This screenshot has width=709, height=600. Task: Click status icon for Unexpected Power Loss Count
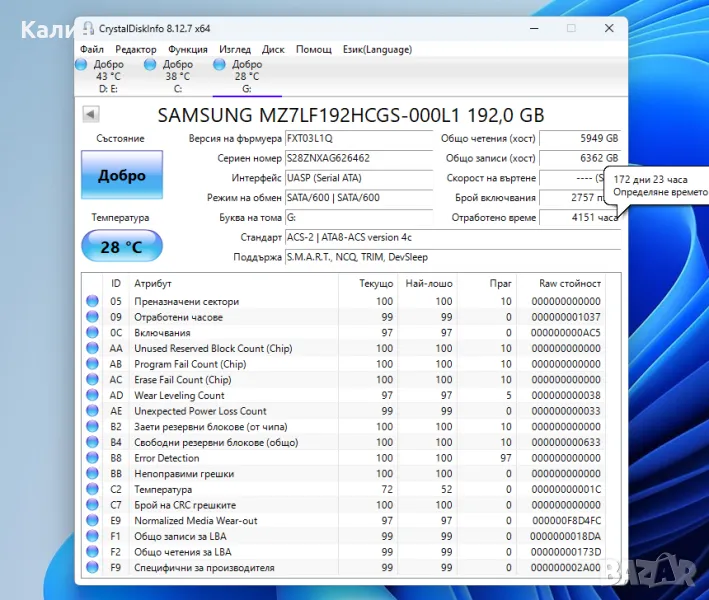point(93,411)
